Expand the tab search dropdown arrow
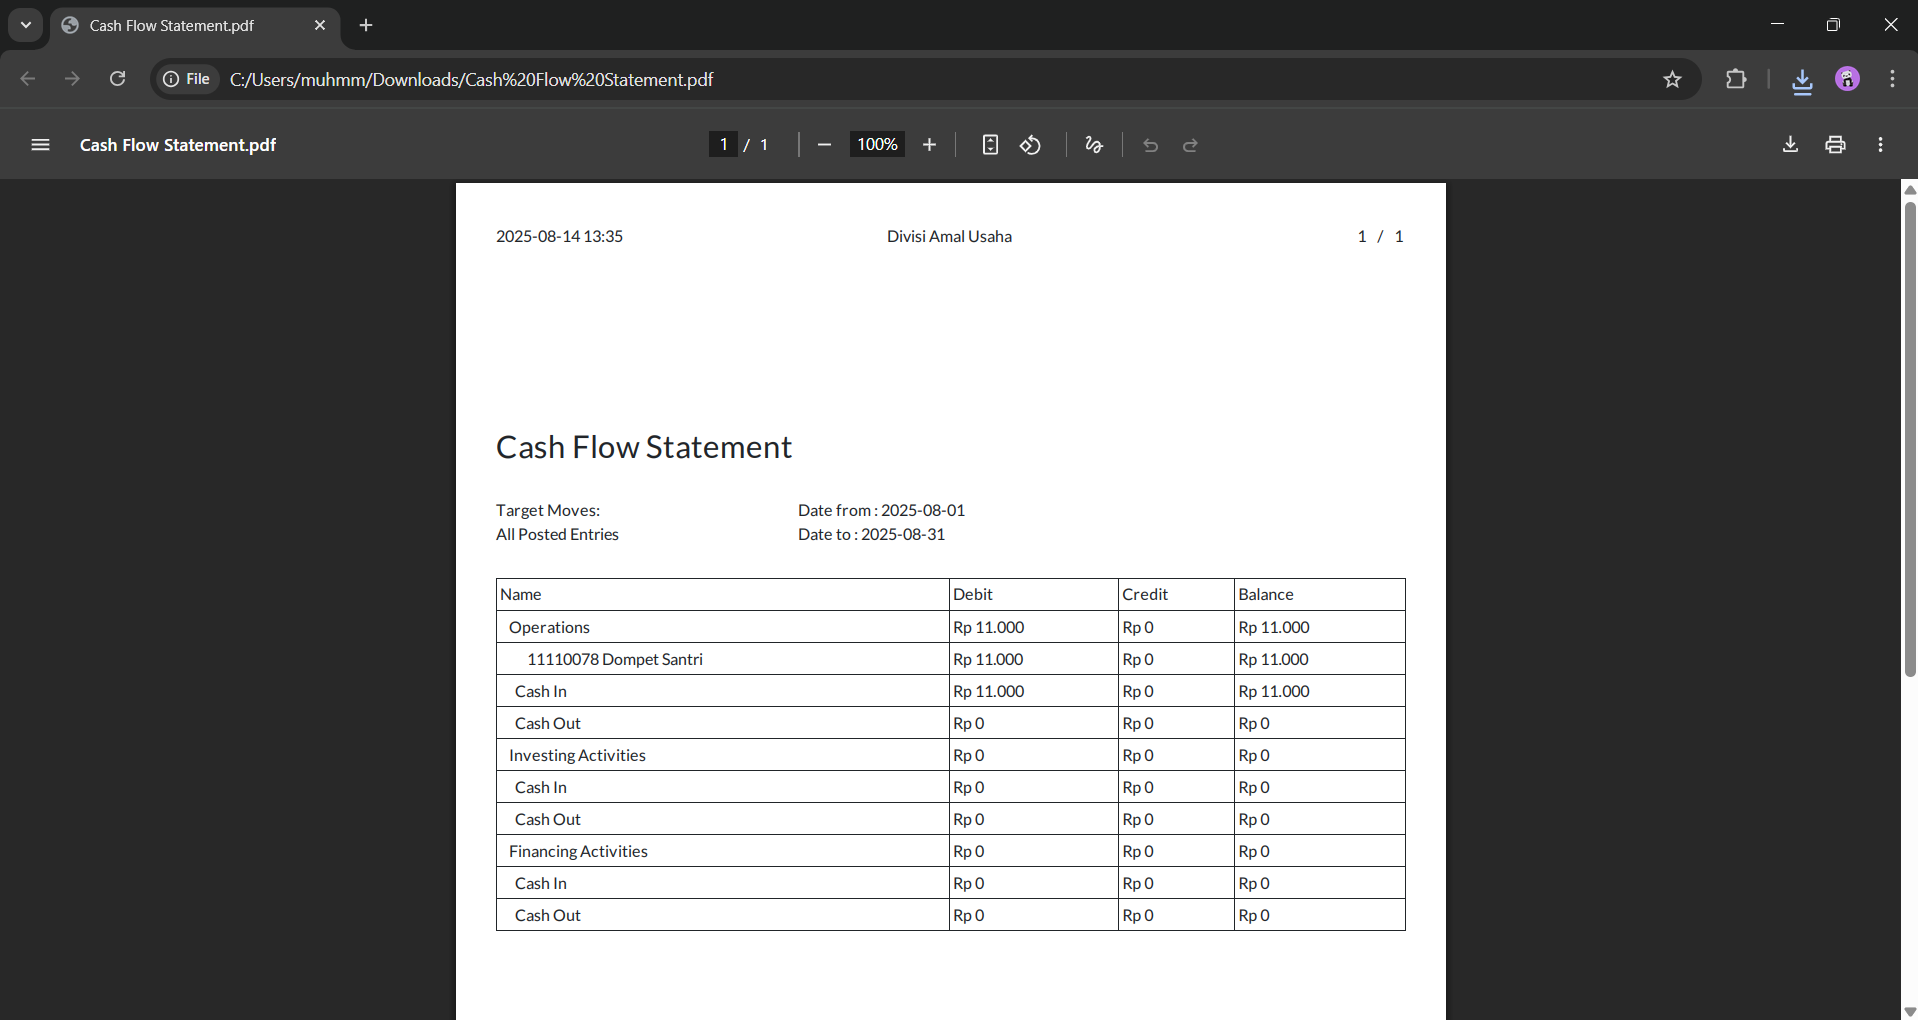Image resolution: width=1918 pixels, height=1020 pixels. coord(26,25)
